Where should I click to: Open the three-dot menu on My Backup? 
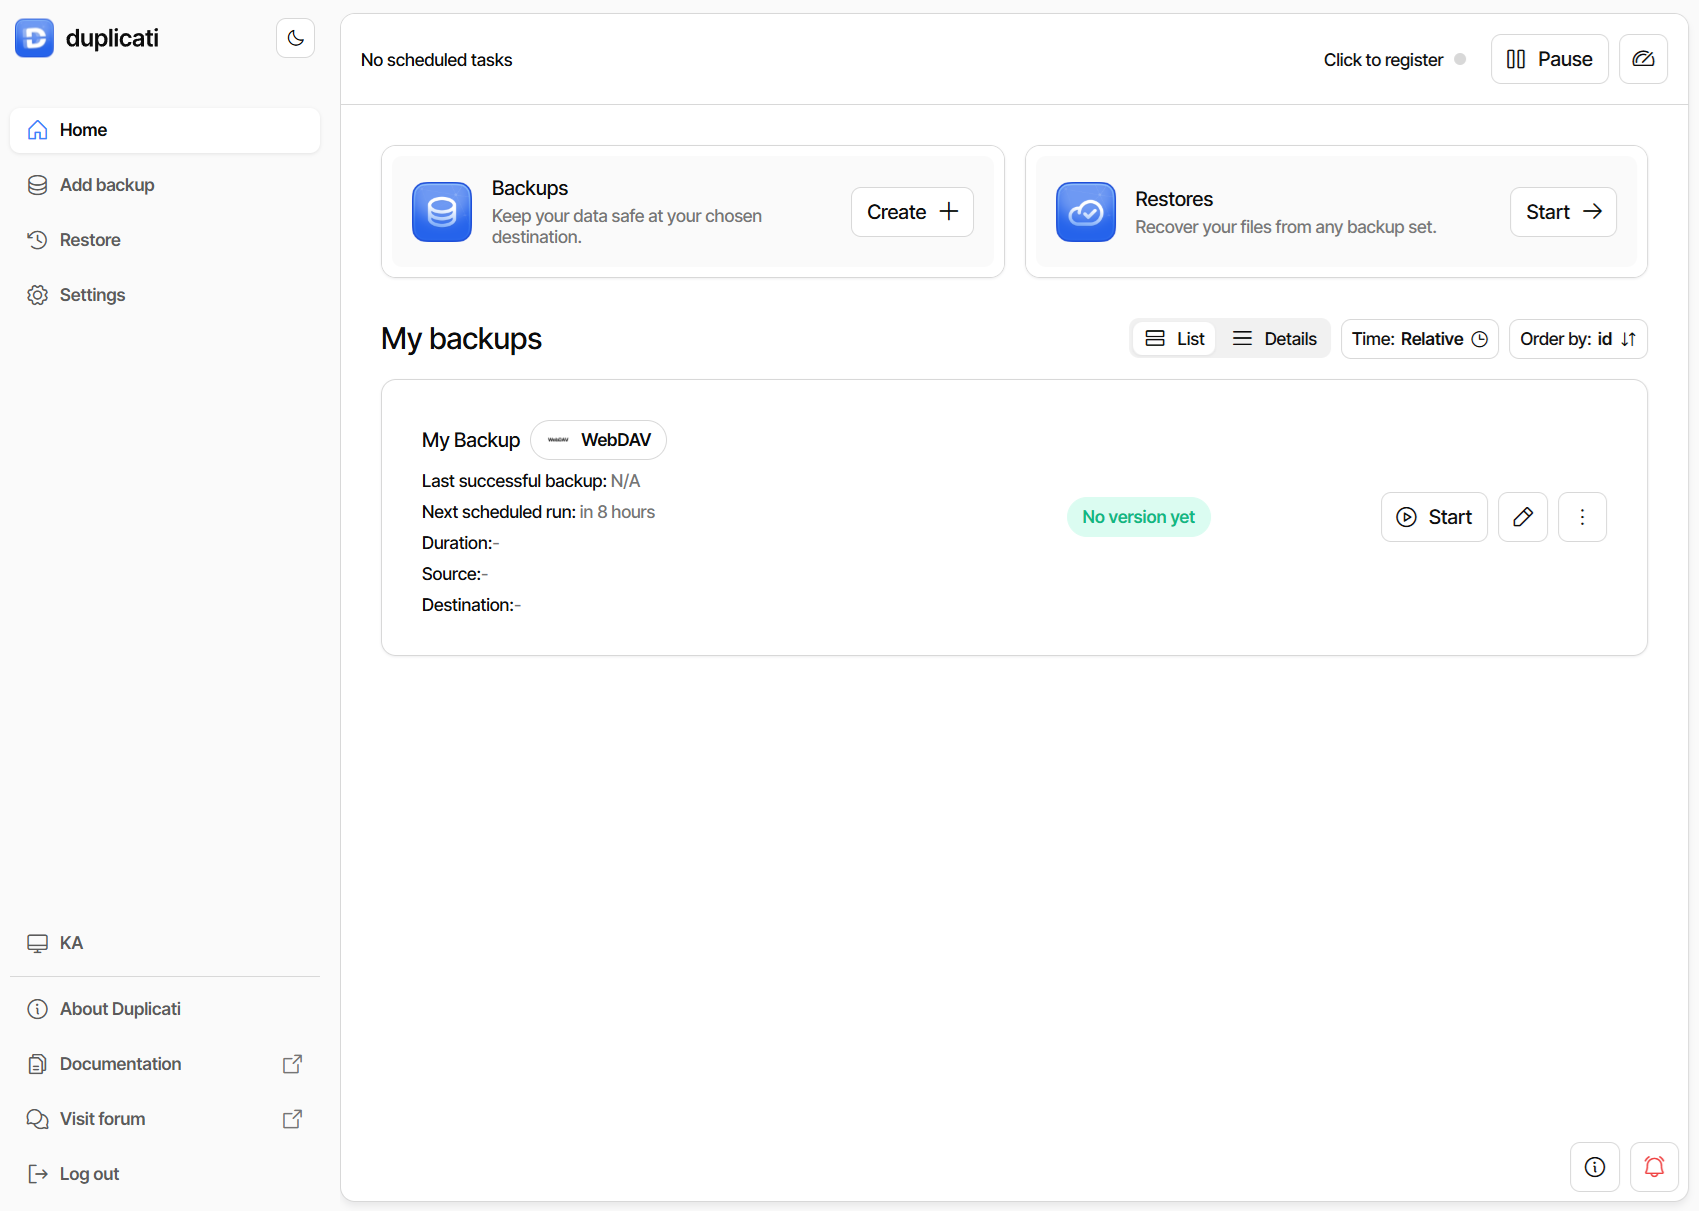pyautogui.click(x=1582, y=517)
